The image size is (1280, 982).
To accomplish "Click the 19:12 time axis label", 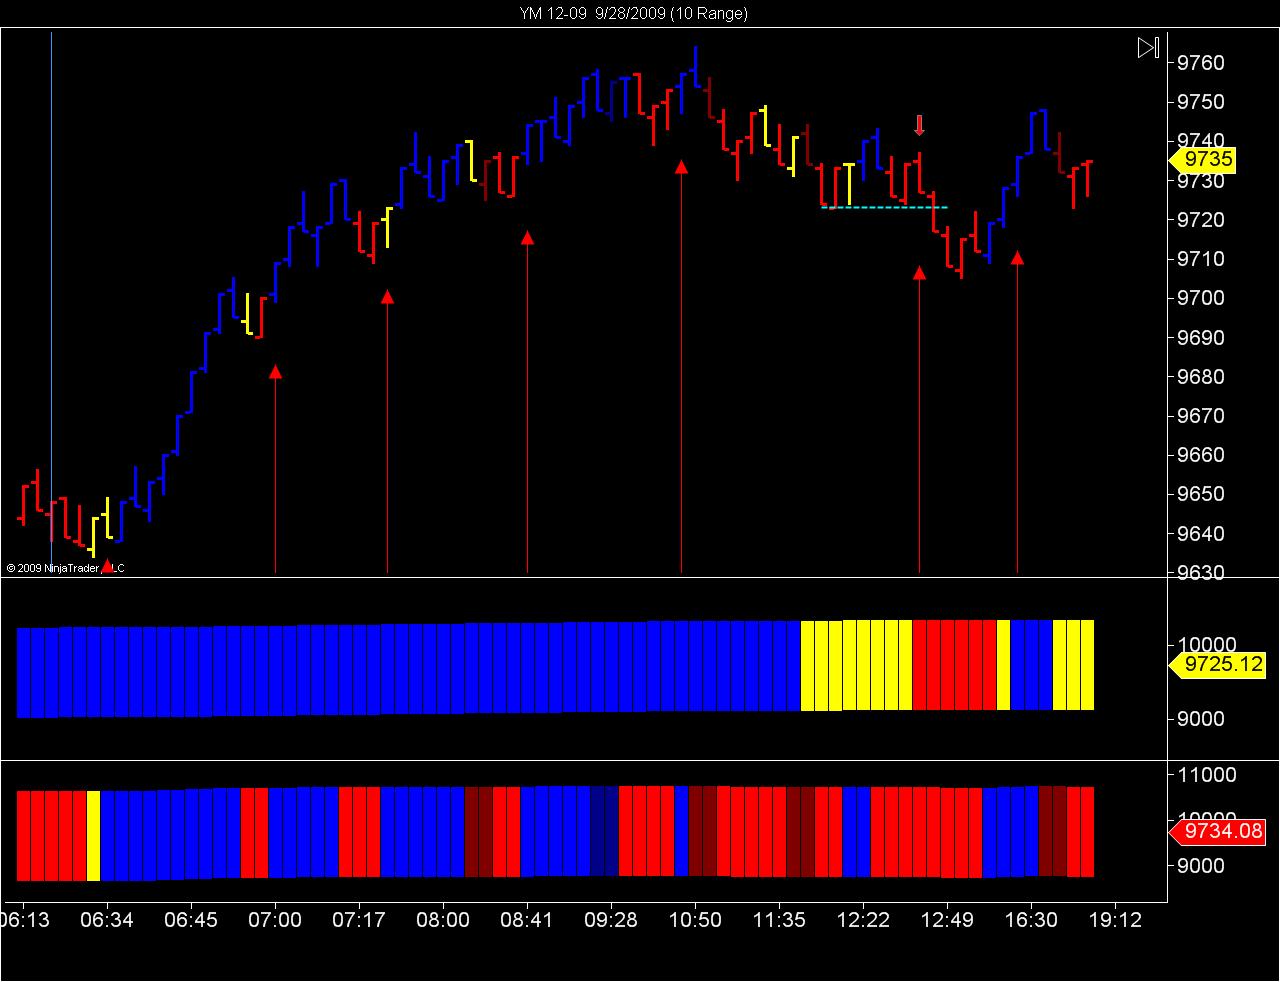I will click(x=1115, y=920).
